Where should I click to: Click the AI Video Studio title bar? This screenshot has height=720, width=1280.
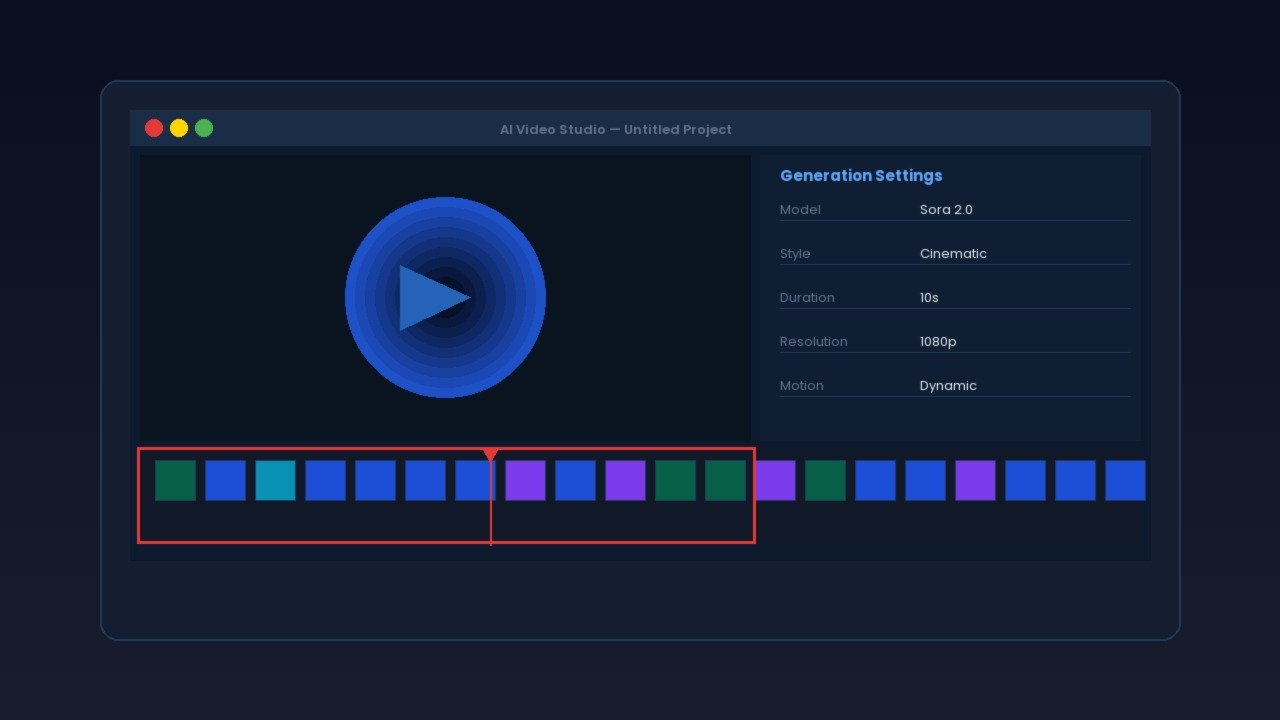tap(616, 129)
